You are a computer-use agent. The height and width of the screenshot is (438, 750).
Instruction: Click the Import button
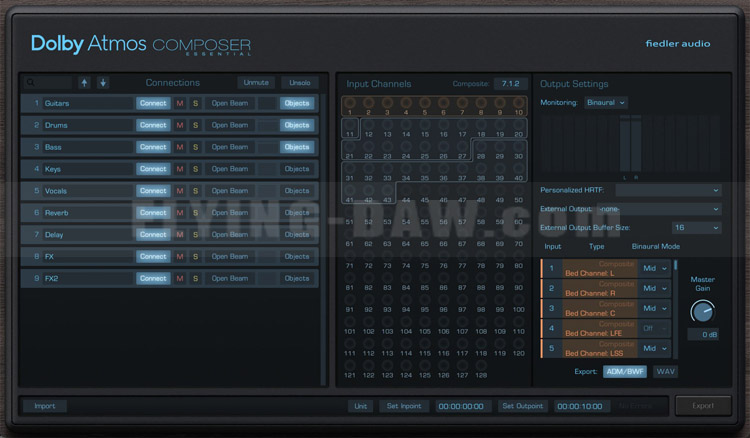pyautogui.click(x=44, y=406)
